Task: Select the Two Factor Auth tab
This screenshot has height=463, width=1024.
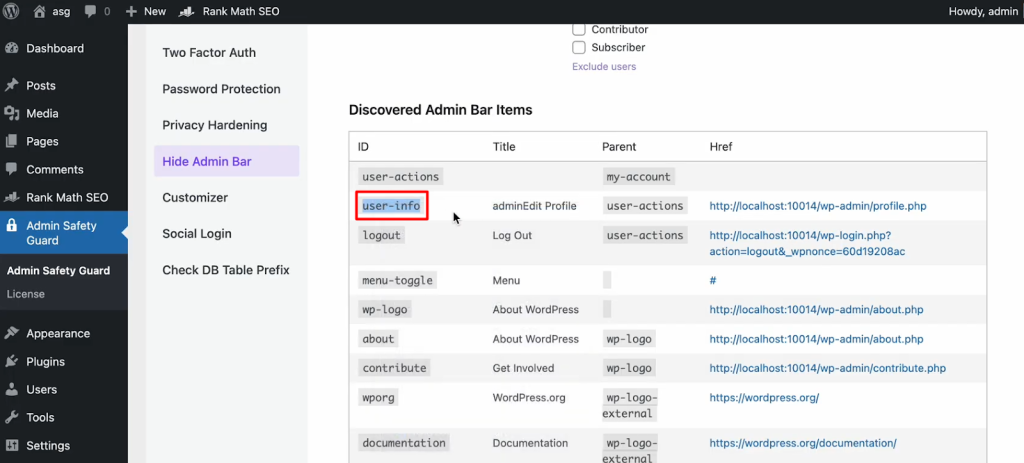Action: click(x=209, y=53)
